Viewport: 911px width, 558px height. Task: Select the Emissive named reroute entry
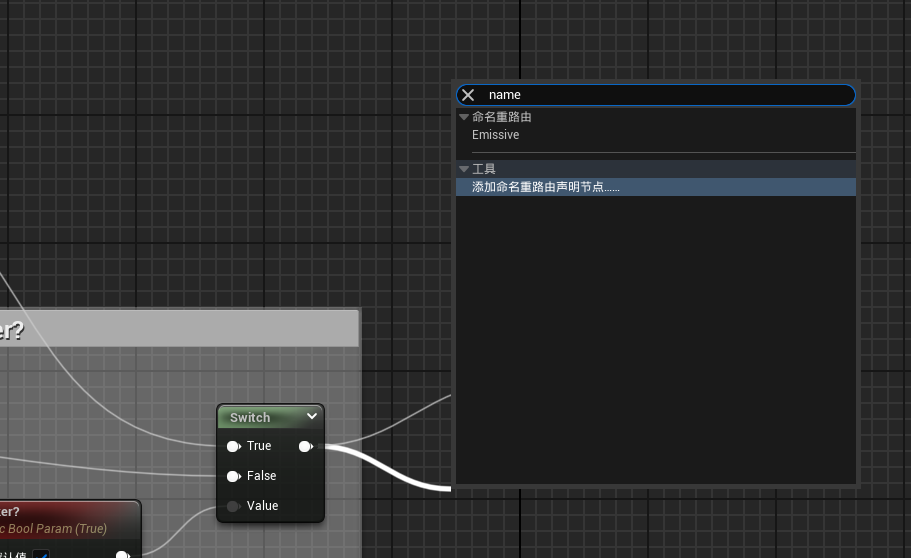coord(496,135)
